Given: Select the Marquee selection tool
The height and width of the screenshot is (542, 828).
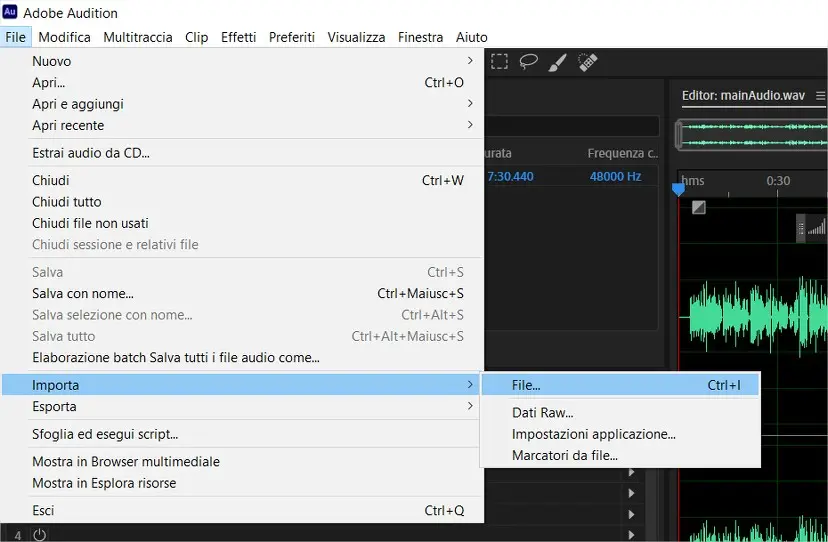Looking at the screenshot, I should pyautogui.click(x=499, y=62).
